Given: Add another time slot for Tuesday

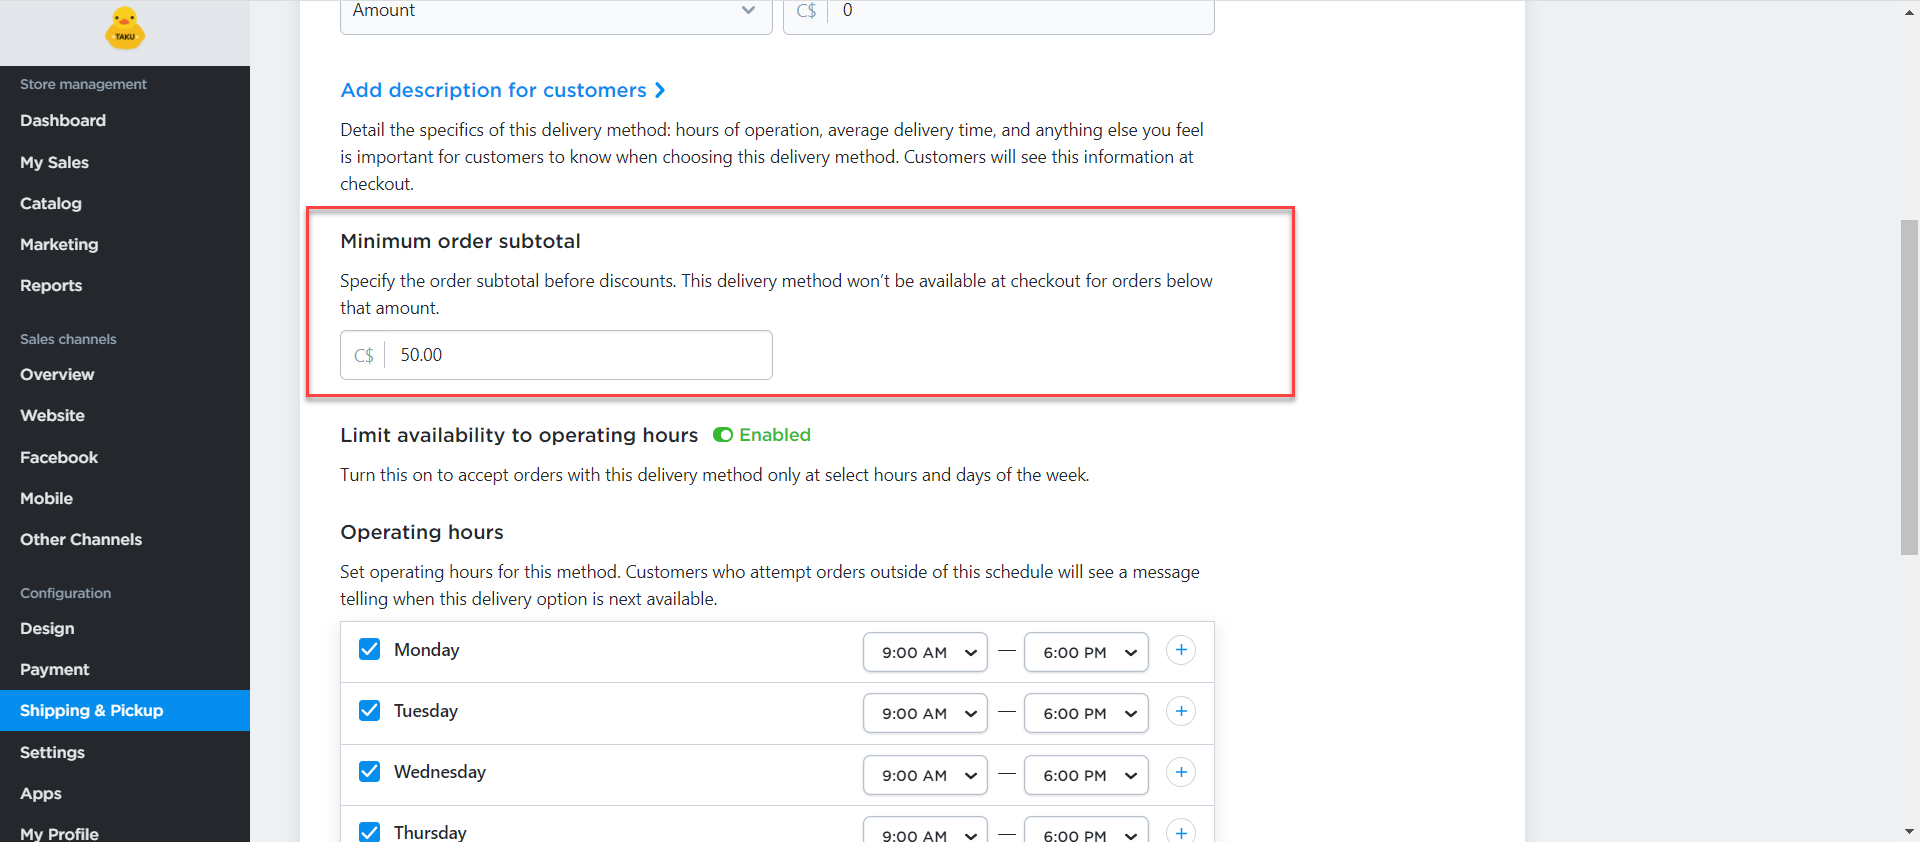Looking at the screenshot, I should [1180, 712].
